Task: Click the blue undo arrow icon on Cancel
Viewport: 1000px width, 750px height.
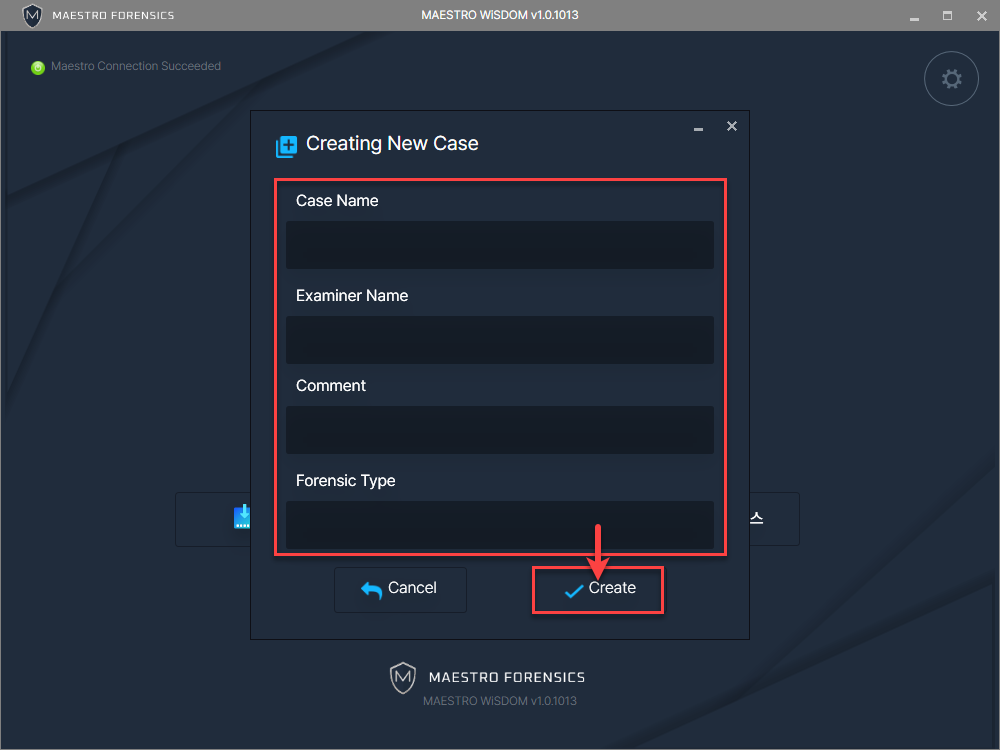Action: point(371,590)
